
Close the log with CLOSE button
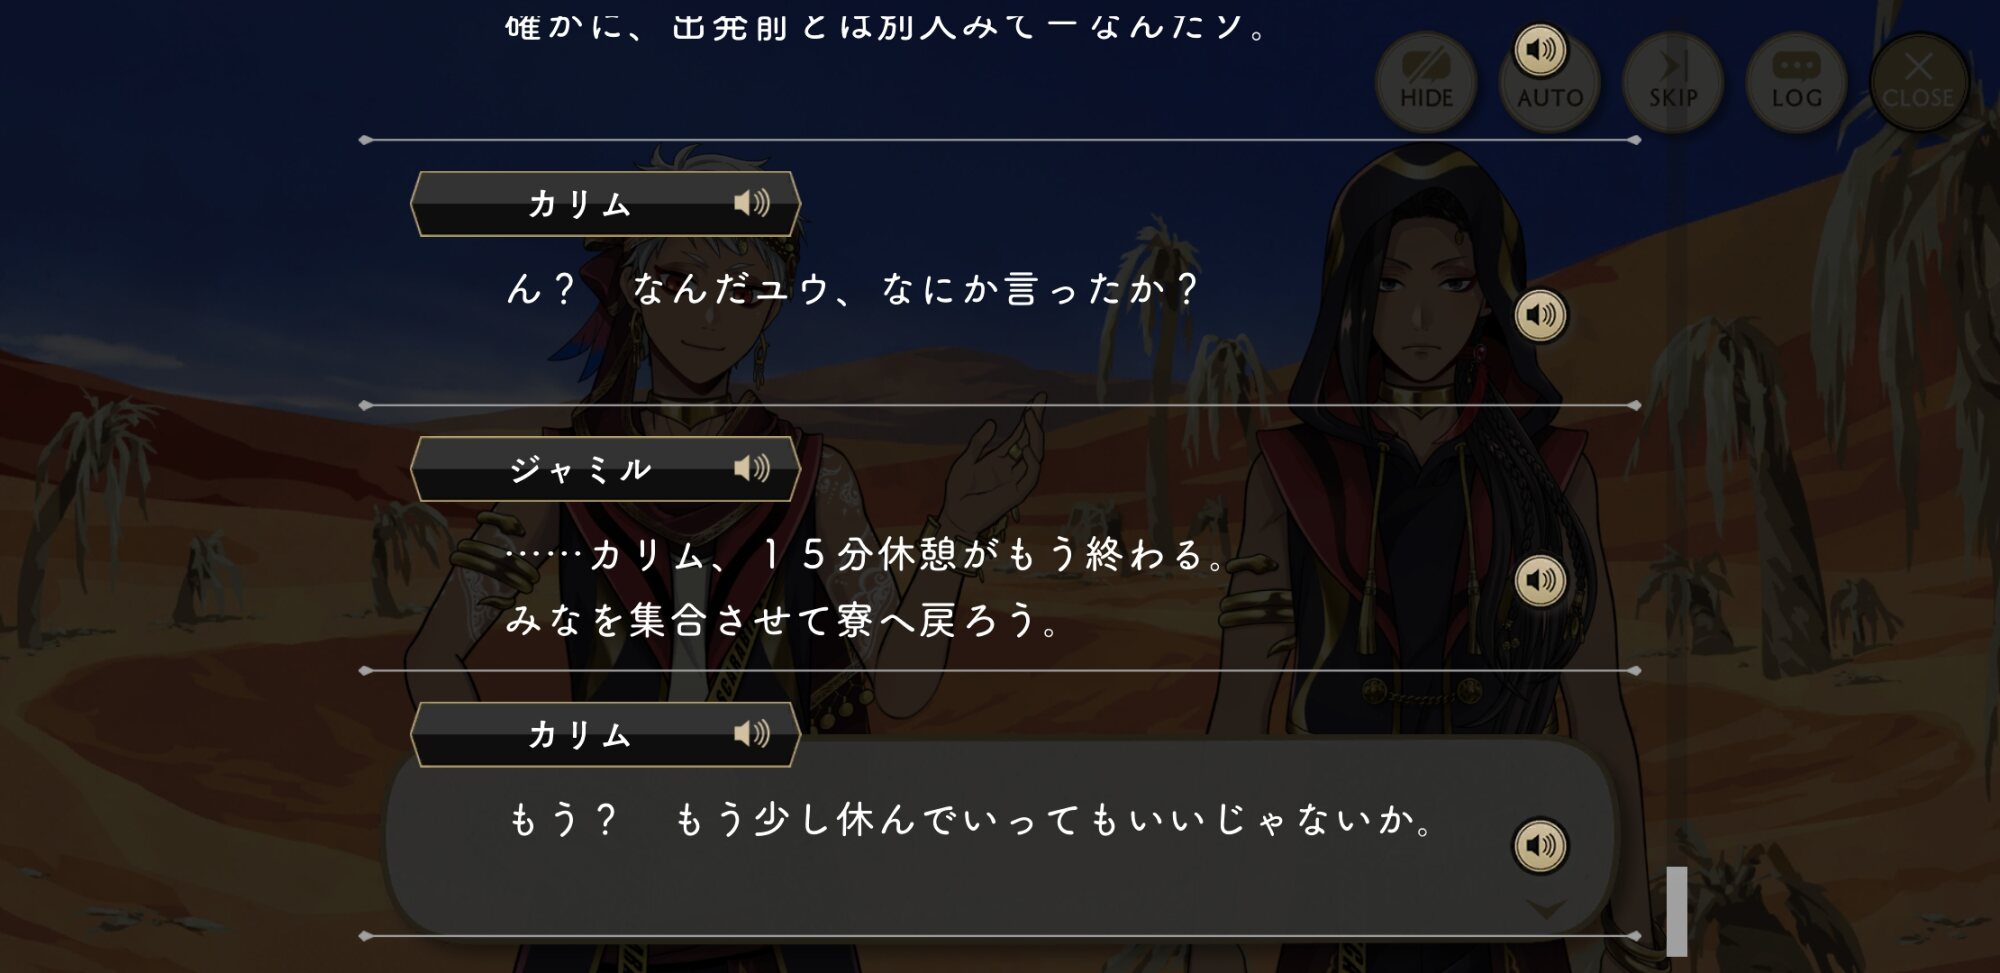pos(1919,82)
